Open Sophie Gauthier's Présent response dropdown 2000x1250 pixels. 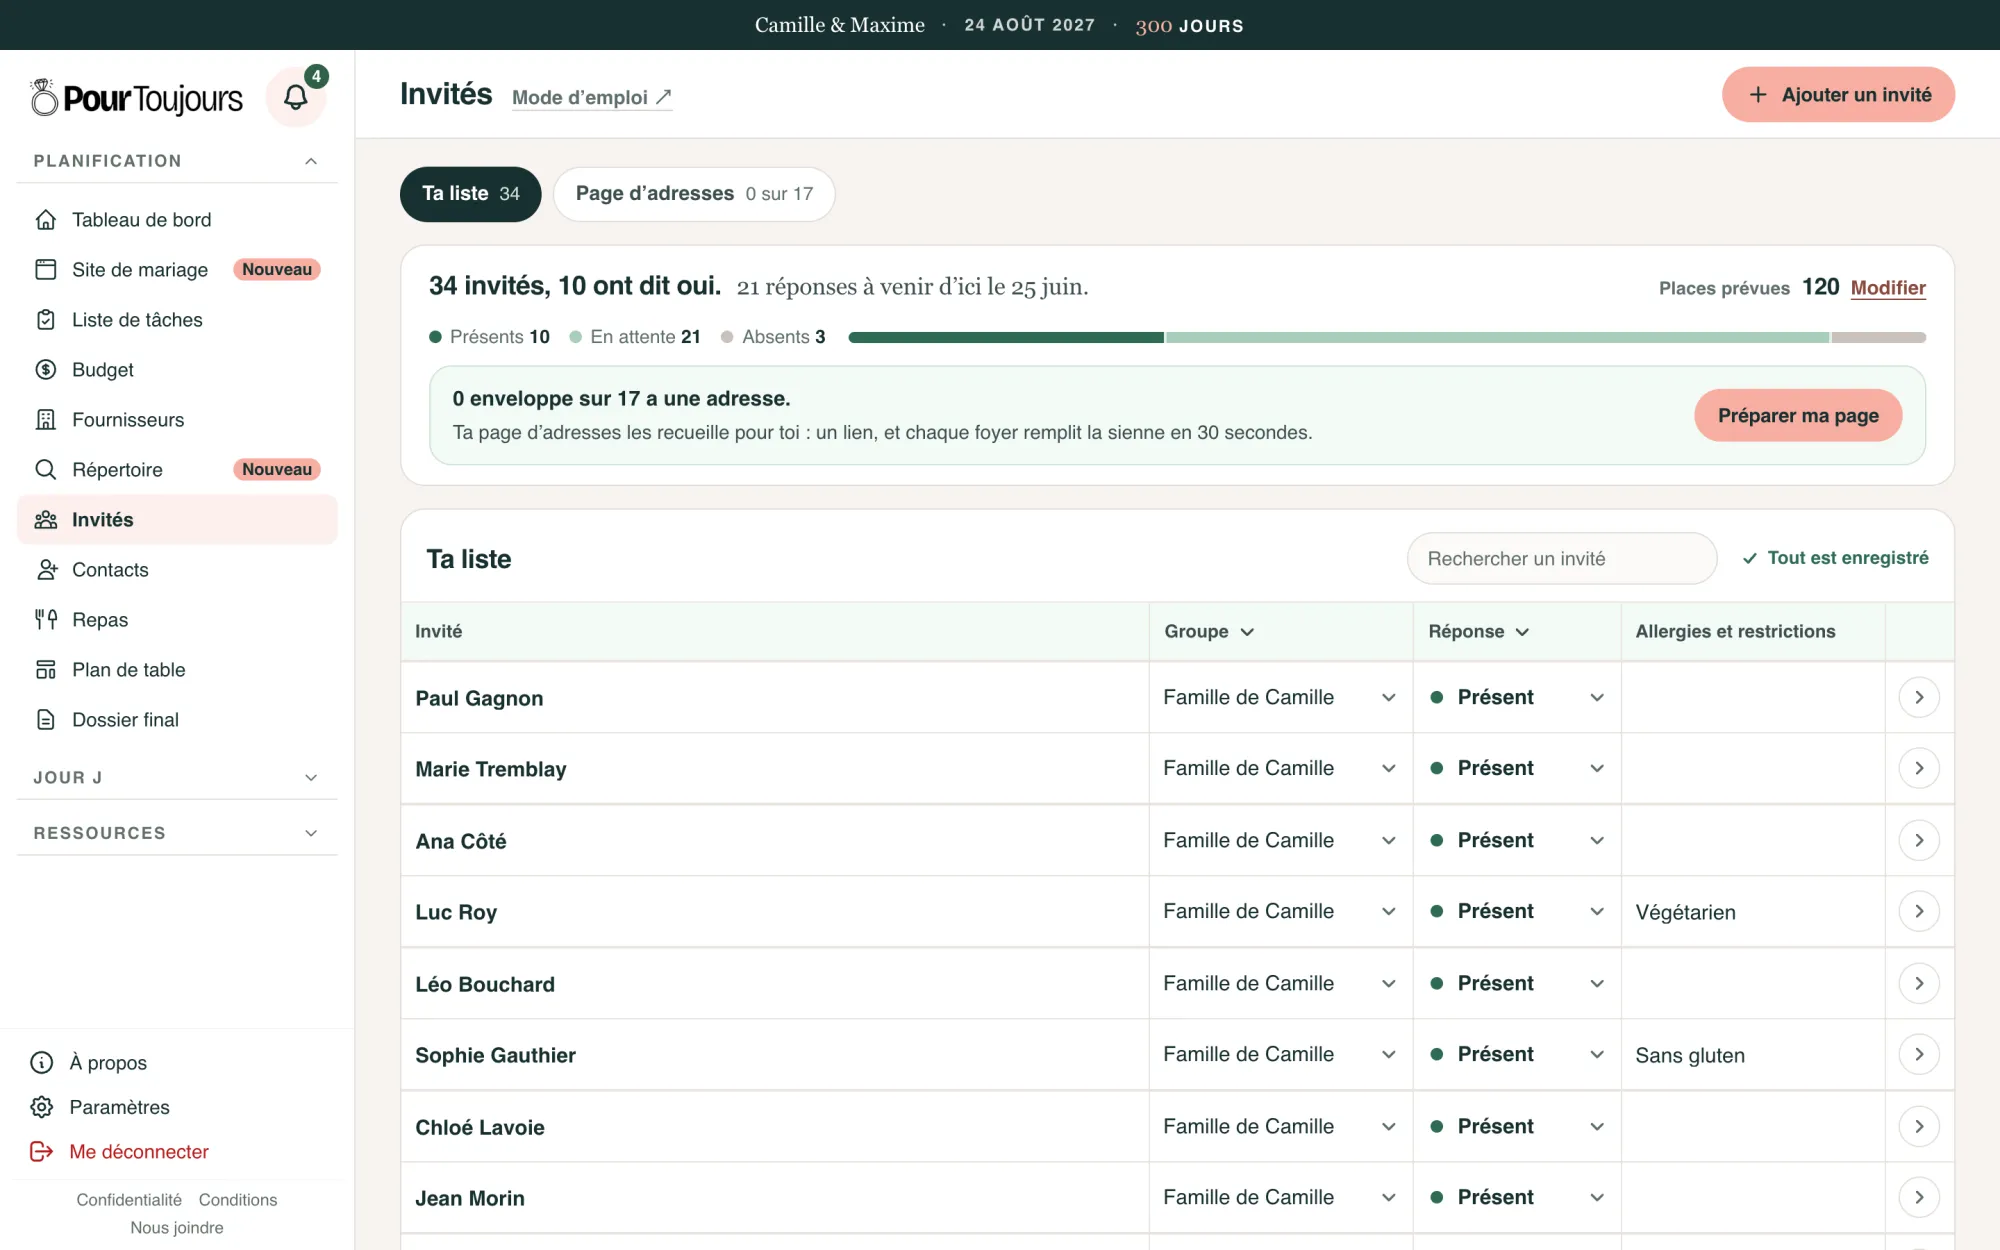pos(1517,1054)
